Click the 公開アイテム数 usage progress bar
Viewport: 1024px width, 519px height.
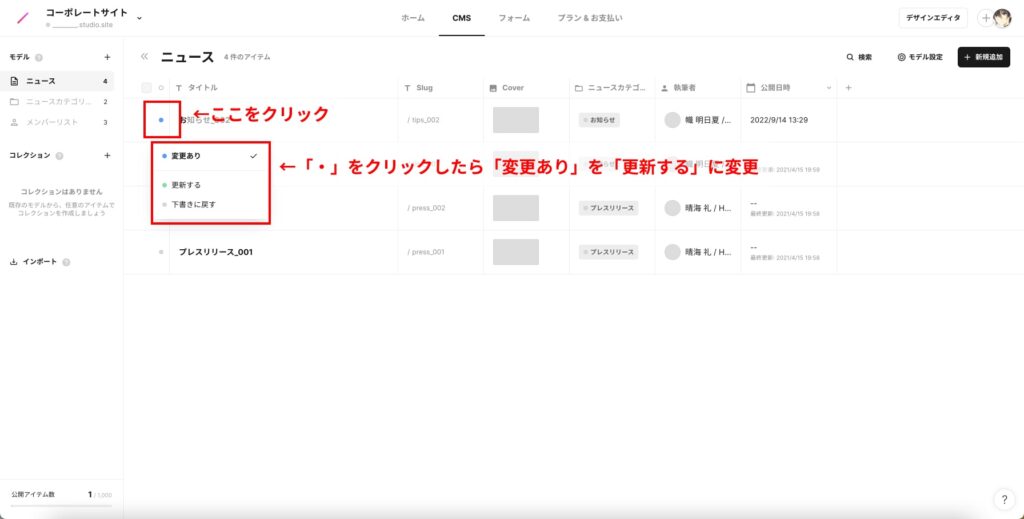tap(61, 506)
